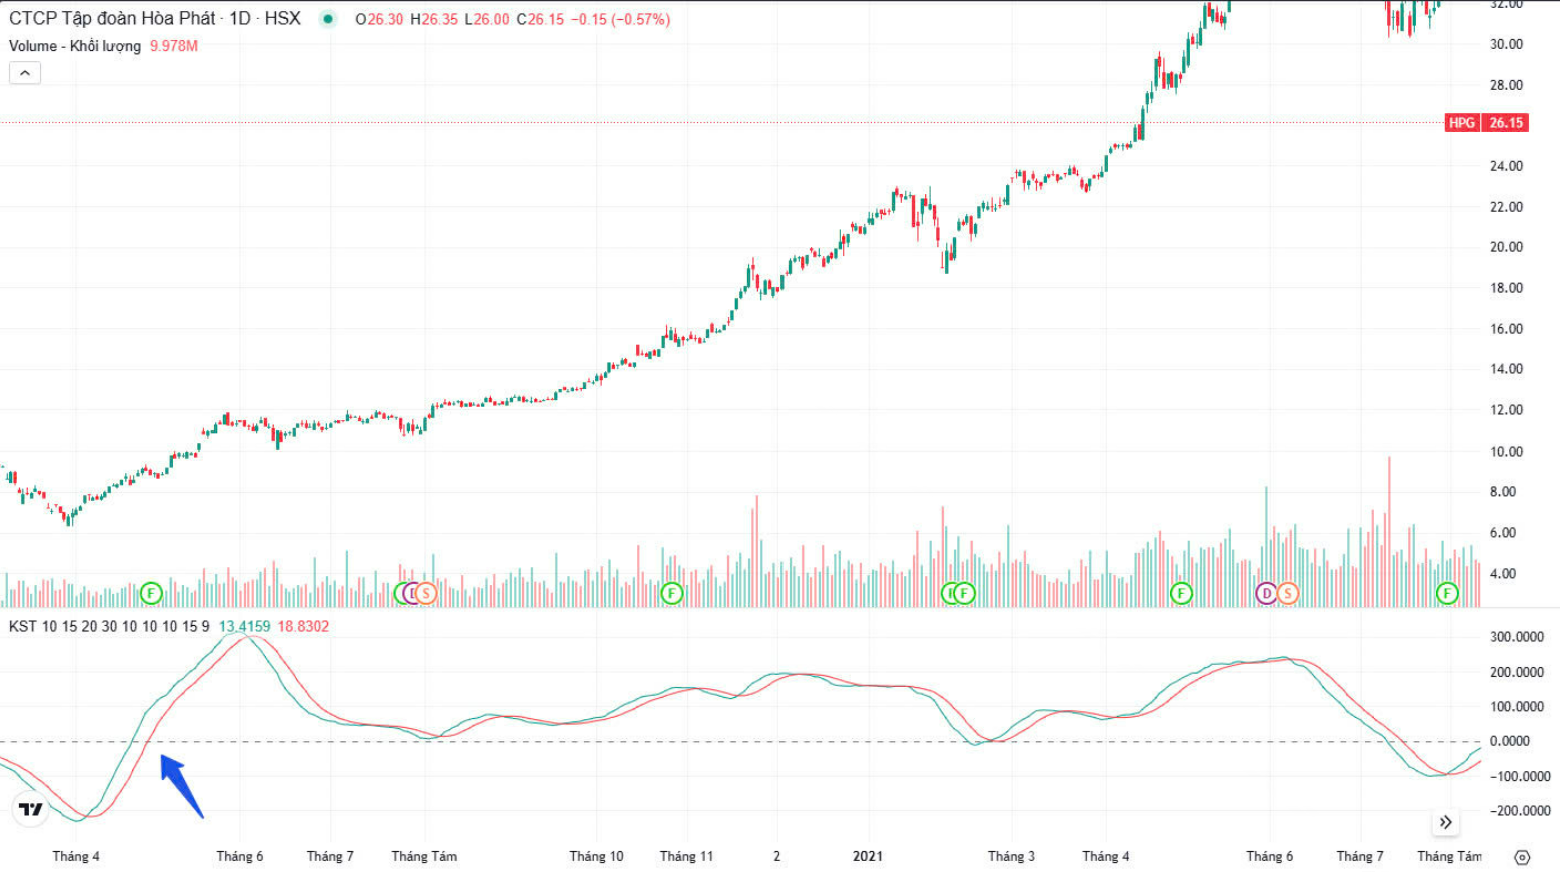Image resolution: width=1560 pixels, height=872 pixels.
Task: Open the standalone purple D dividend marker
Action: coord(1266,593)
